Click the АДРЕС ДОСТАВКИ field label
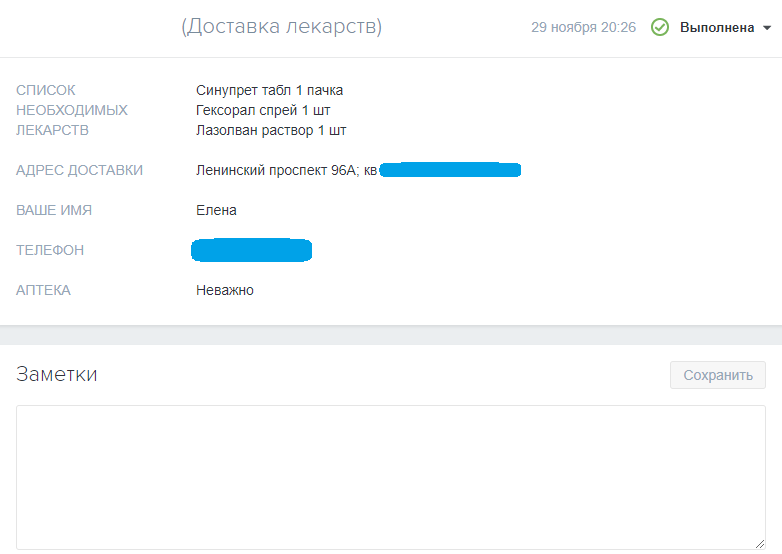 (x=79, y=170)
